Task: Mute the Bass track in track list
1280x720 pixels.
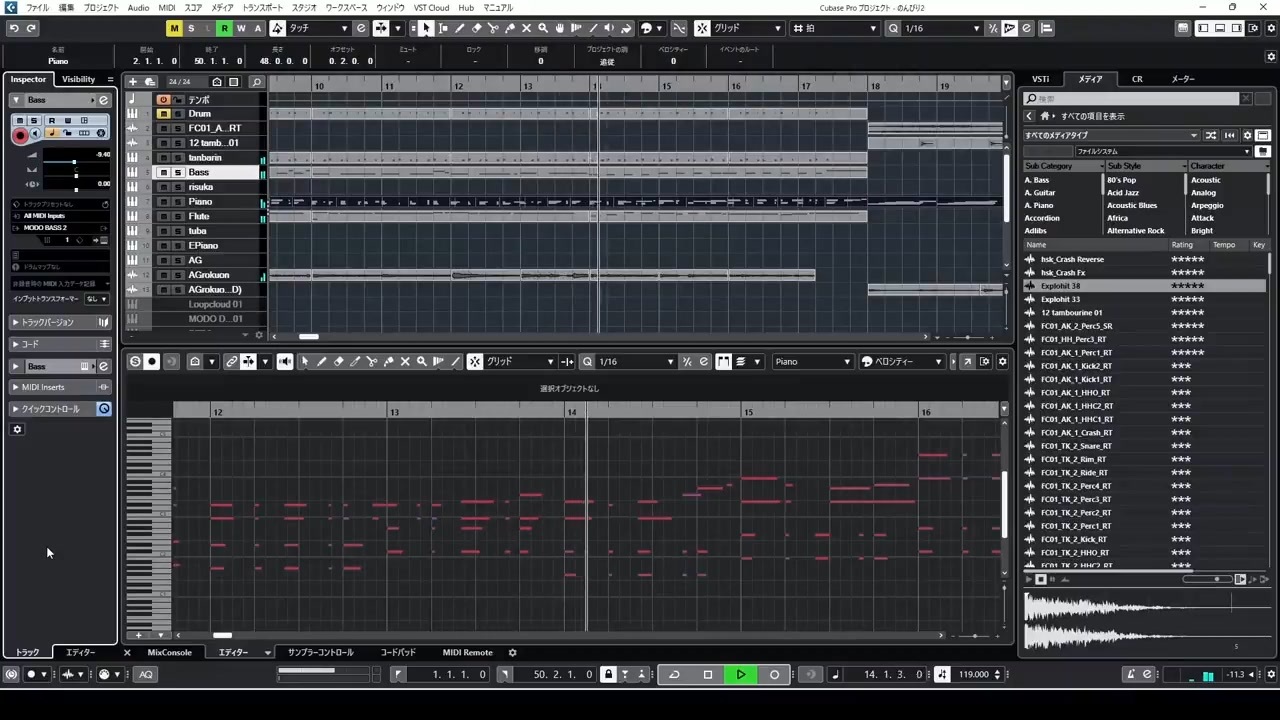Action: [x=164, y=172]
